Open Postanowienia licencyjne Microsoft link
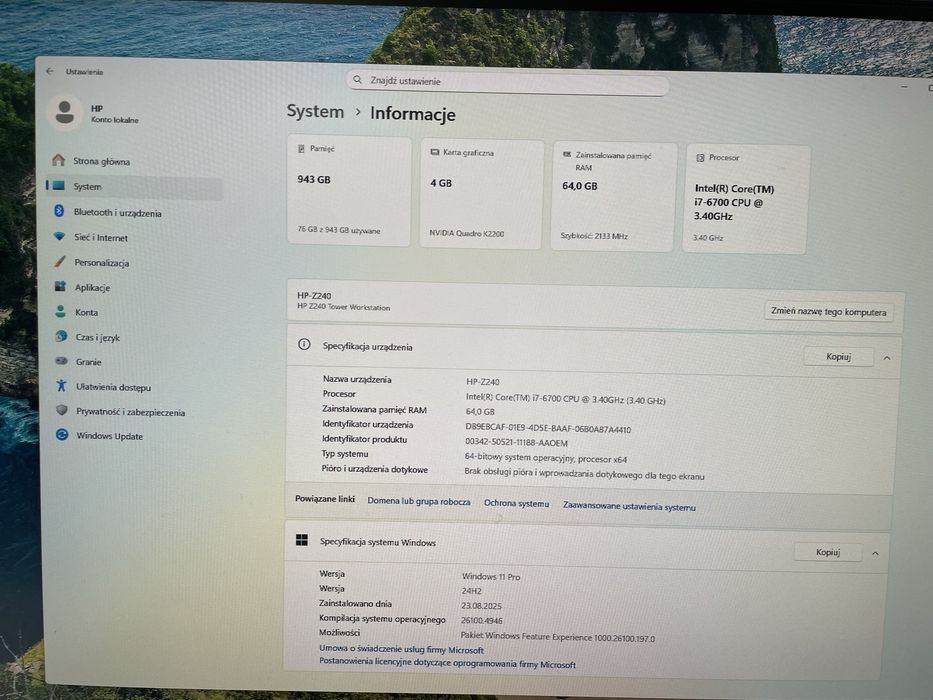The width and height of the screenshot is (933, 700). click(x=447, y=662)
